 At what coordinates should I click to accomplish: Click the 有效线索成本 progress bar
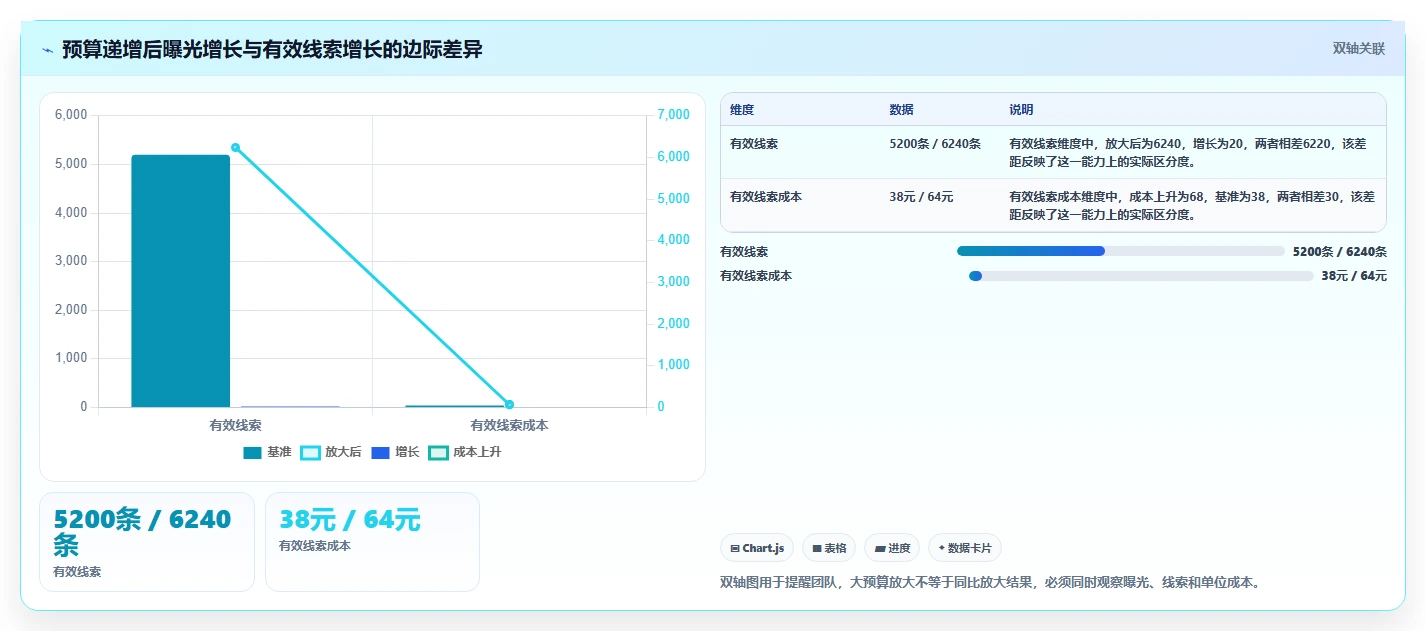tap(1141, 276)
